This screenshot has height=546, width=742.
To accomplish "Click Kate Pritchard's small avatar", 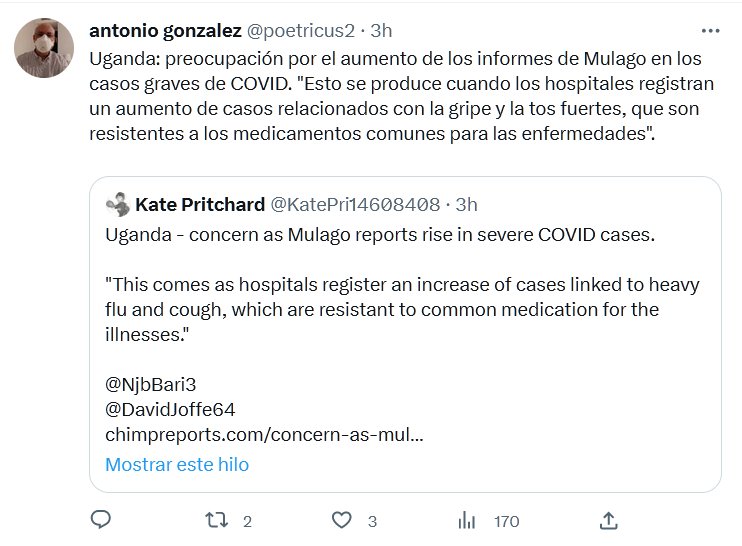I will (117, 205).
